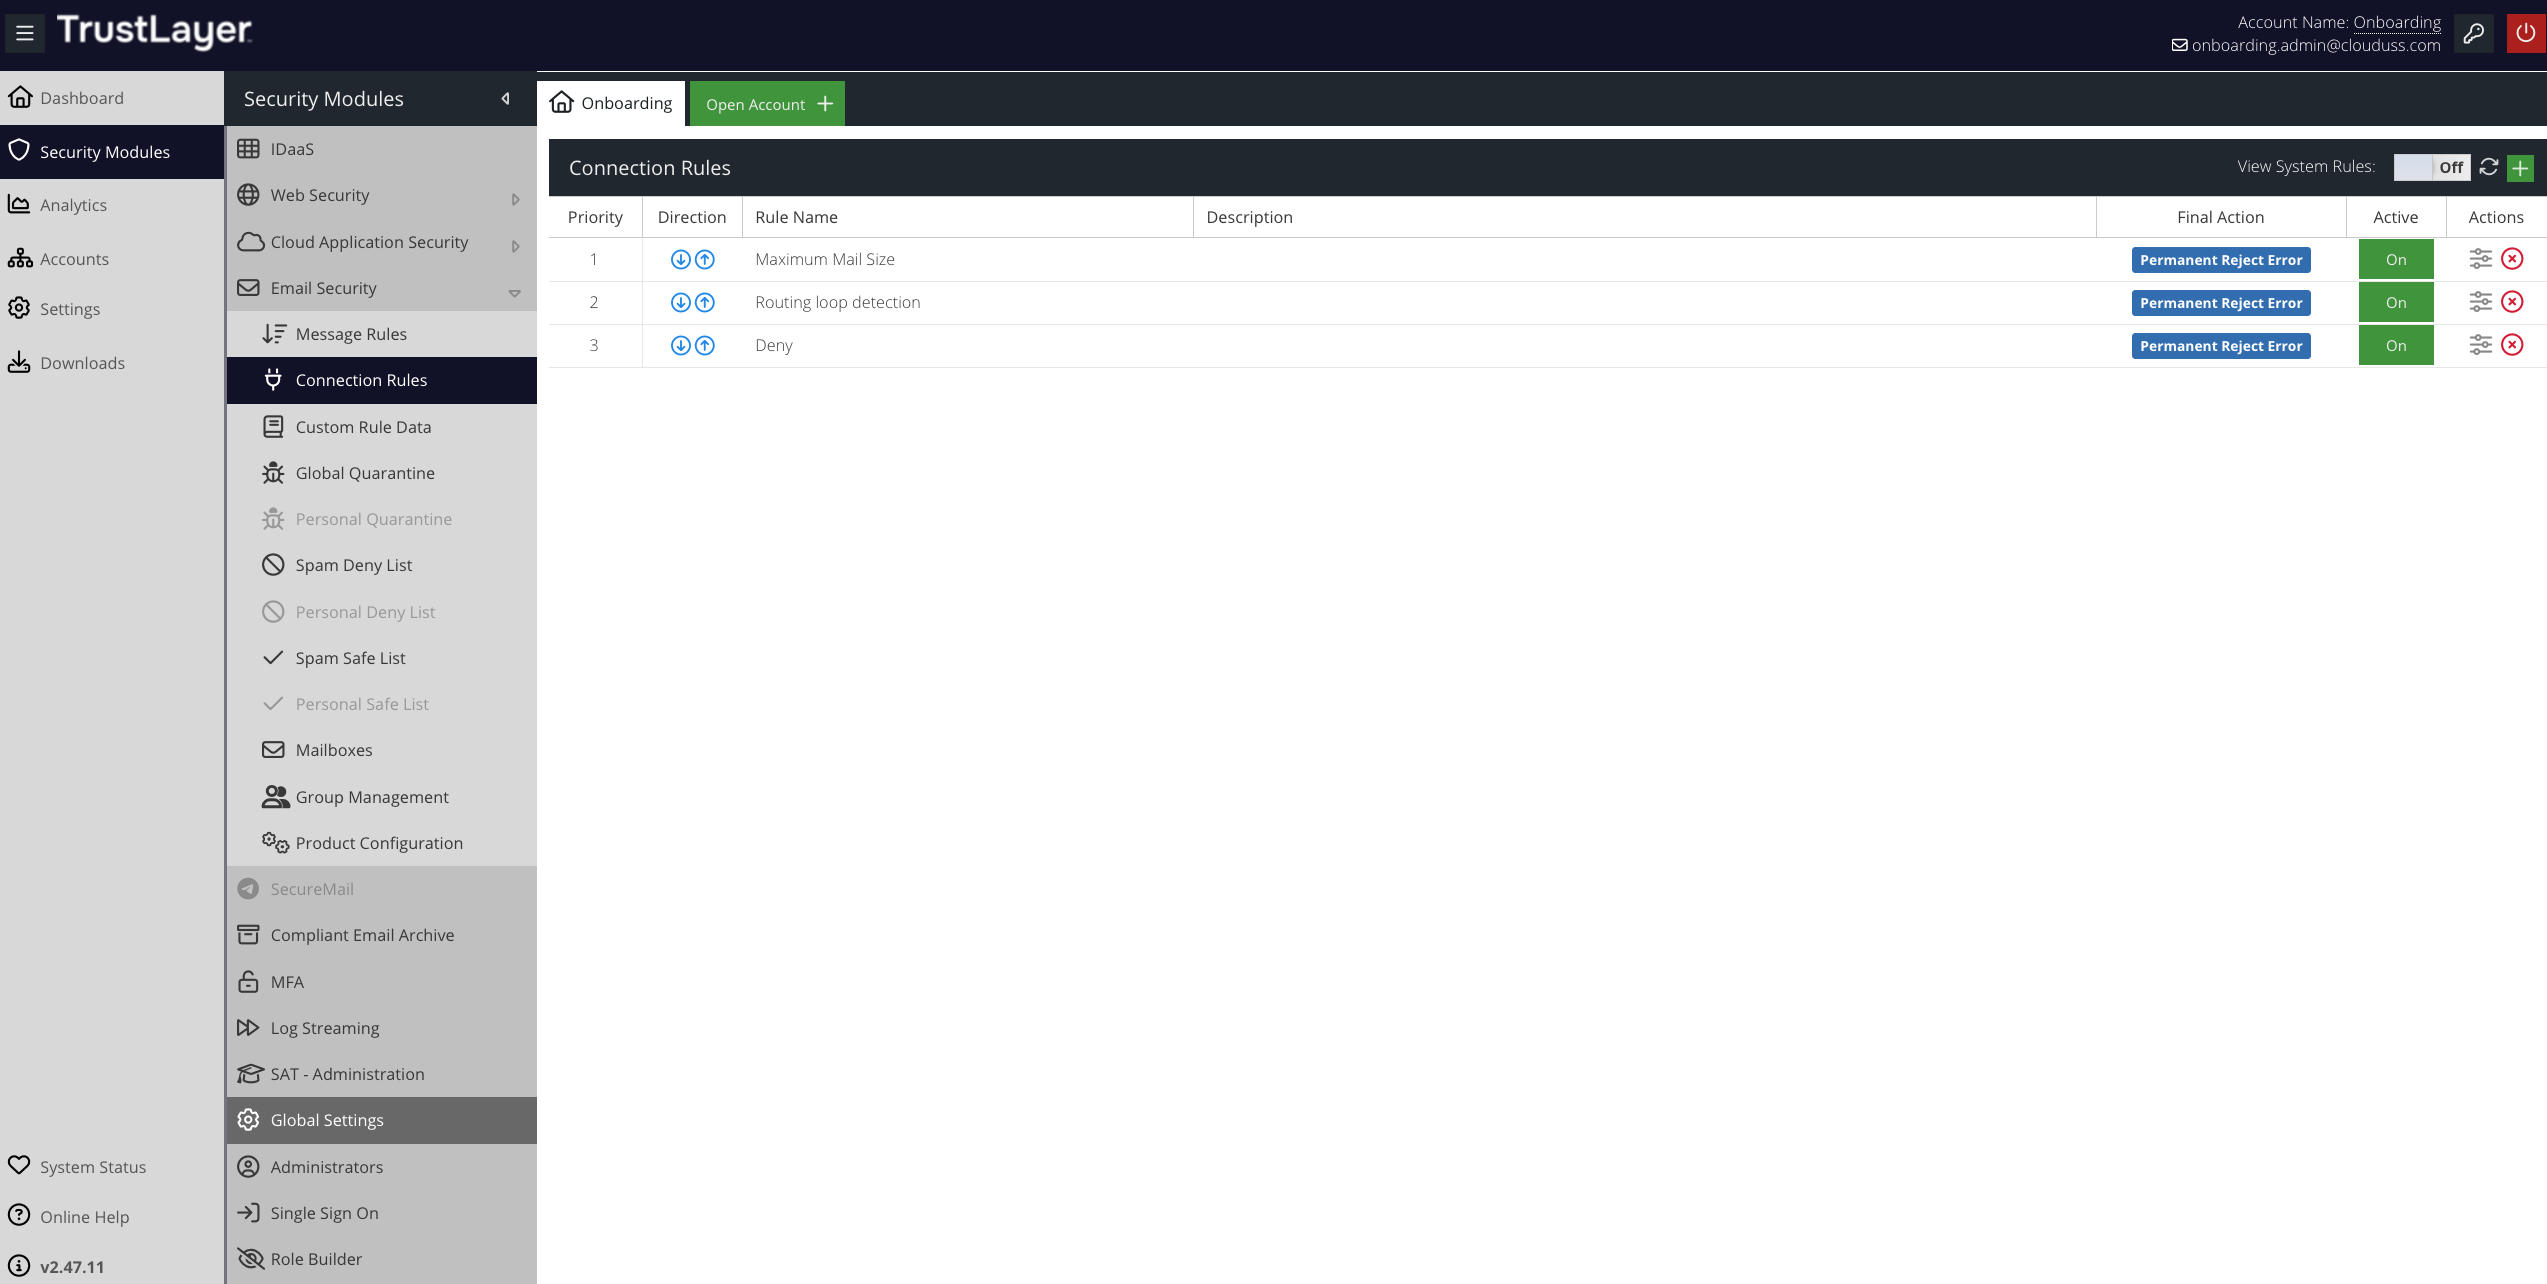Expand Cloud Application Security submenu arrow
The height and width of the screenshot is (1284, 2547).
pos(515,246)
